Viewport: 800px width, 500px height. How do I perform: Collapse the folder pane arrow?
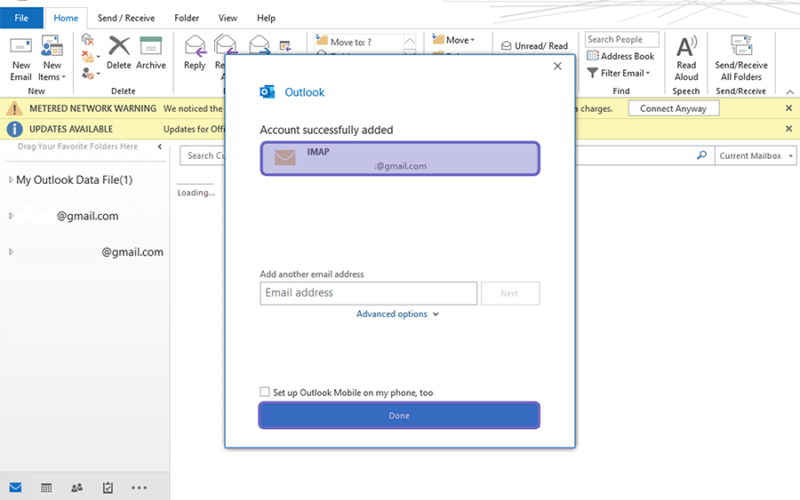160,146
